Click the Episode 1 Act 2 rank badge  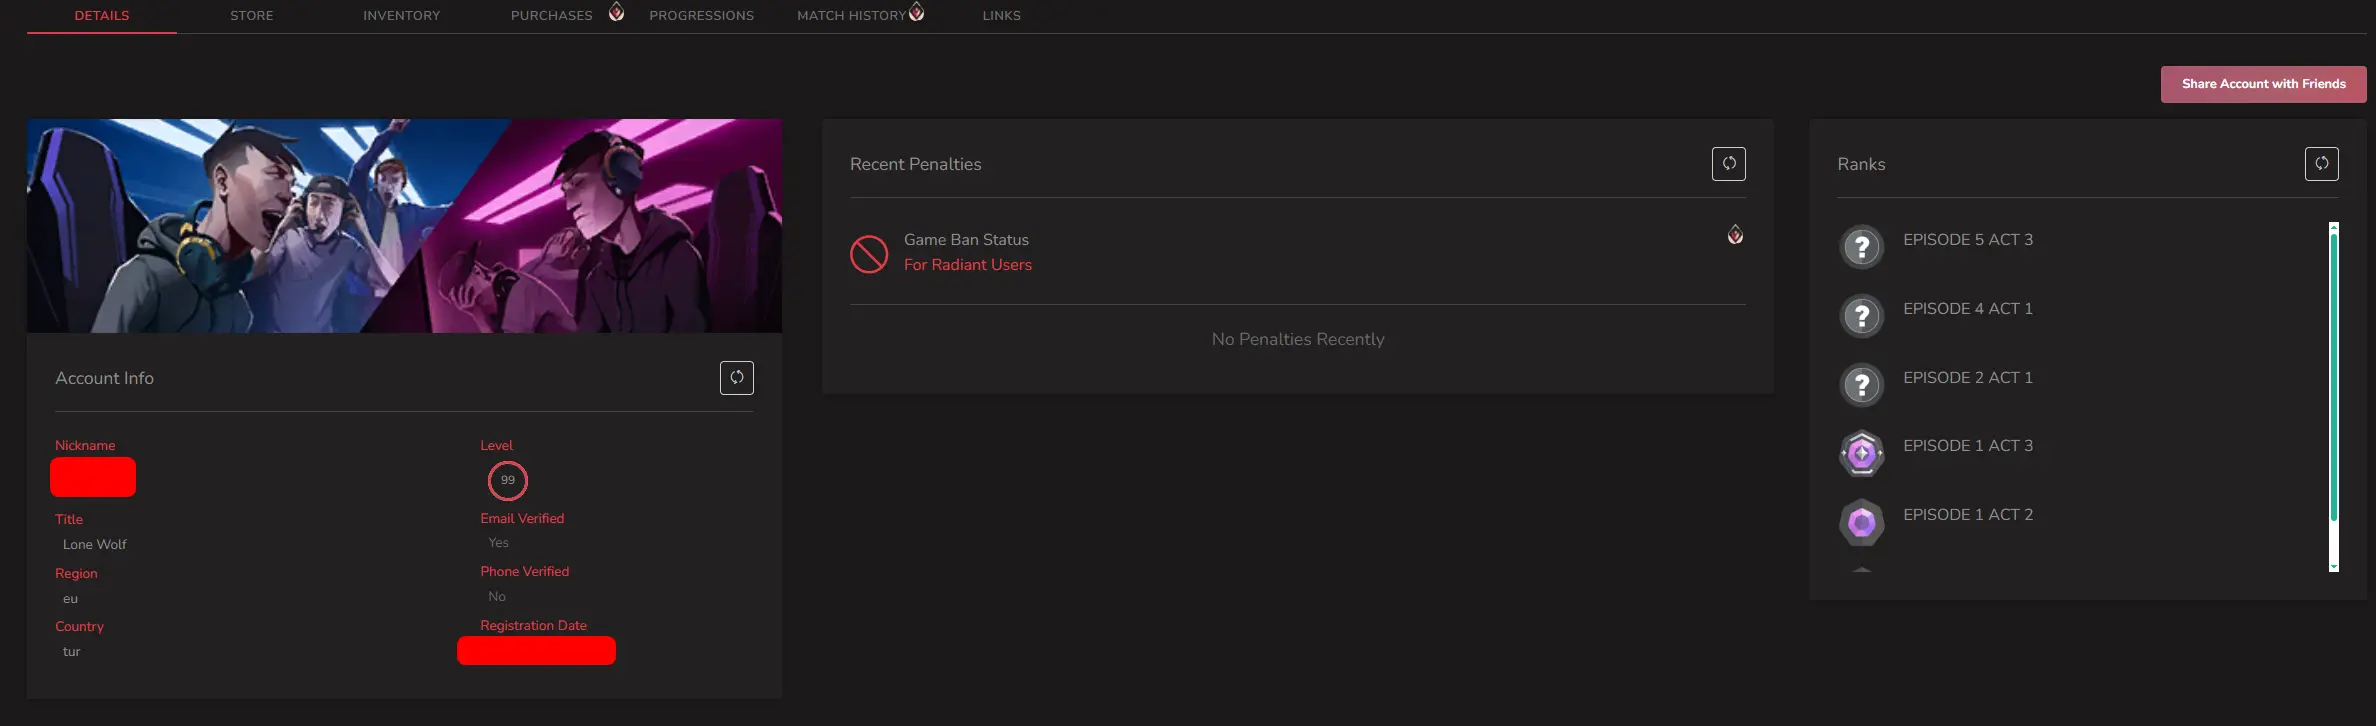[x=1861, y=522]
